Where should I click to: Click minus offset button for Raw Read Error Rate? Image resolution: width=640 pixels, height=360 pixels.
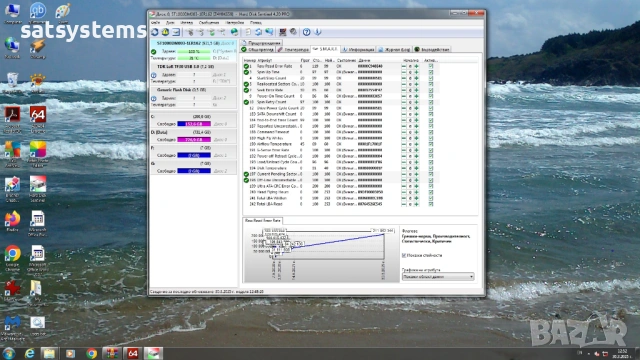[404, 66]
